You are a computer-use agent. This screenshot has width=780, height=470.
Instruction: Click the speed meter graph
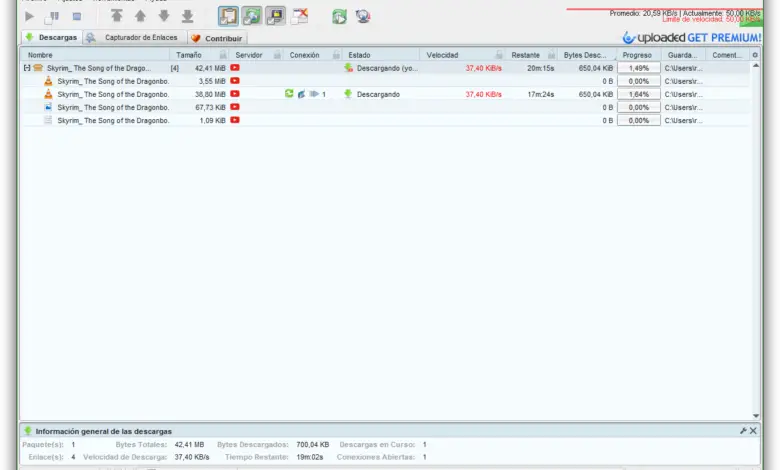coord(664,16)
